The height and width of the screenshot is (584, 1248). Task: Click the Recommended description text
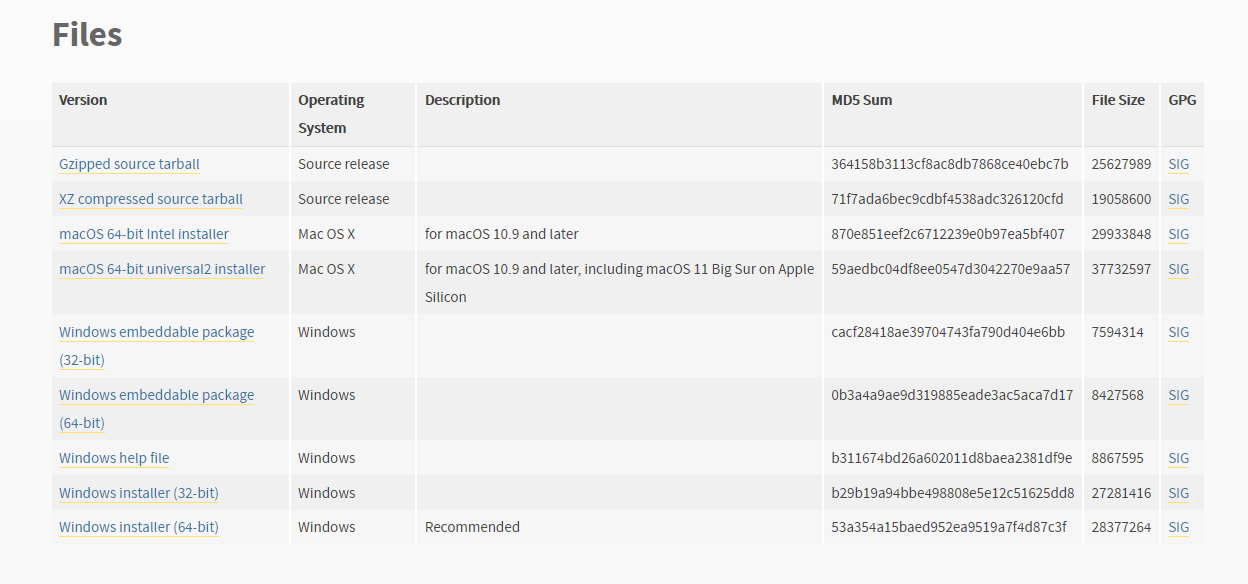472,527
